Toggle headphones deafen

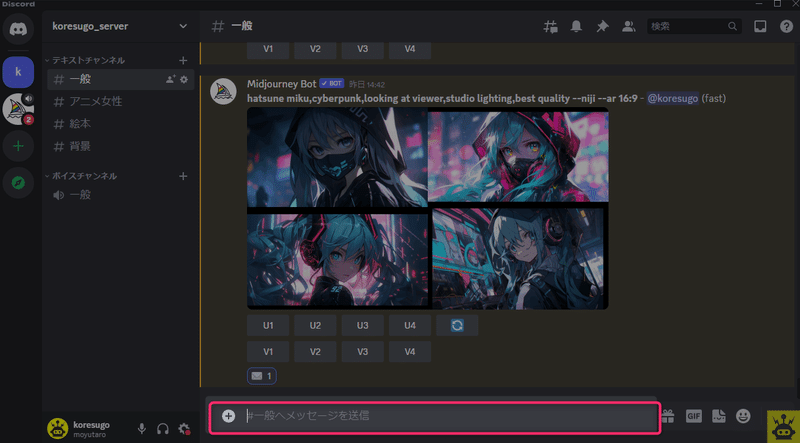point(163,429)
